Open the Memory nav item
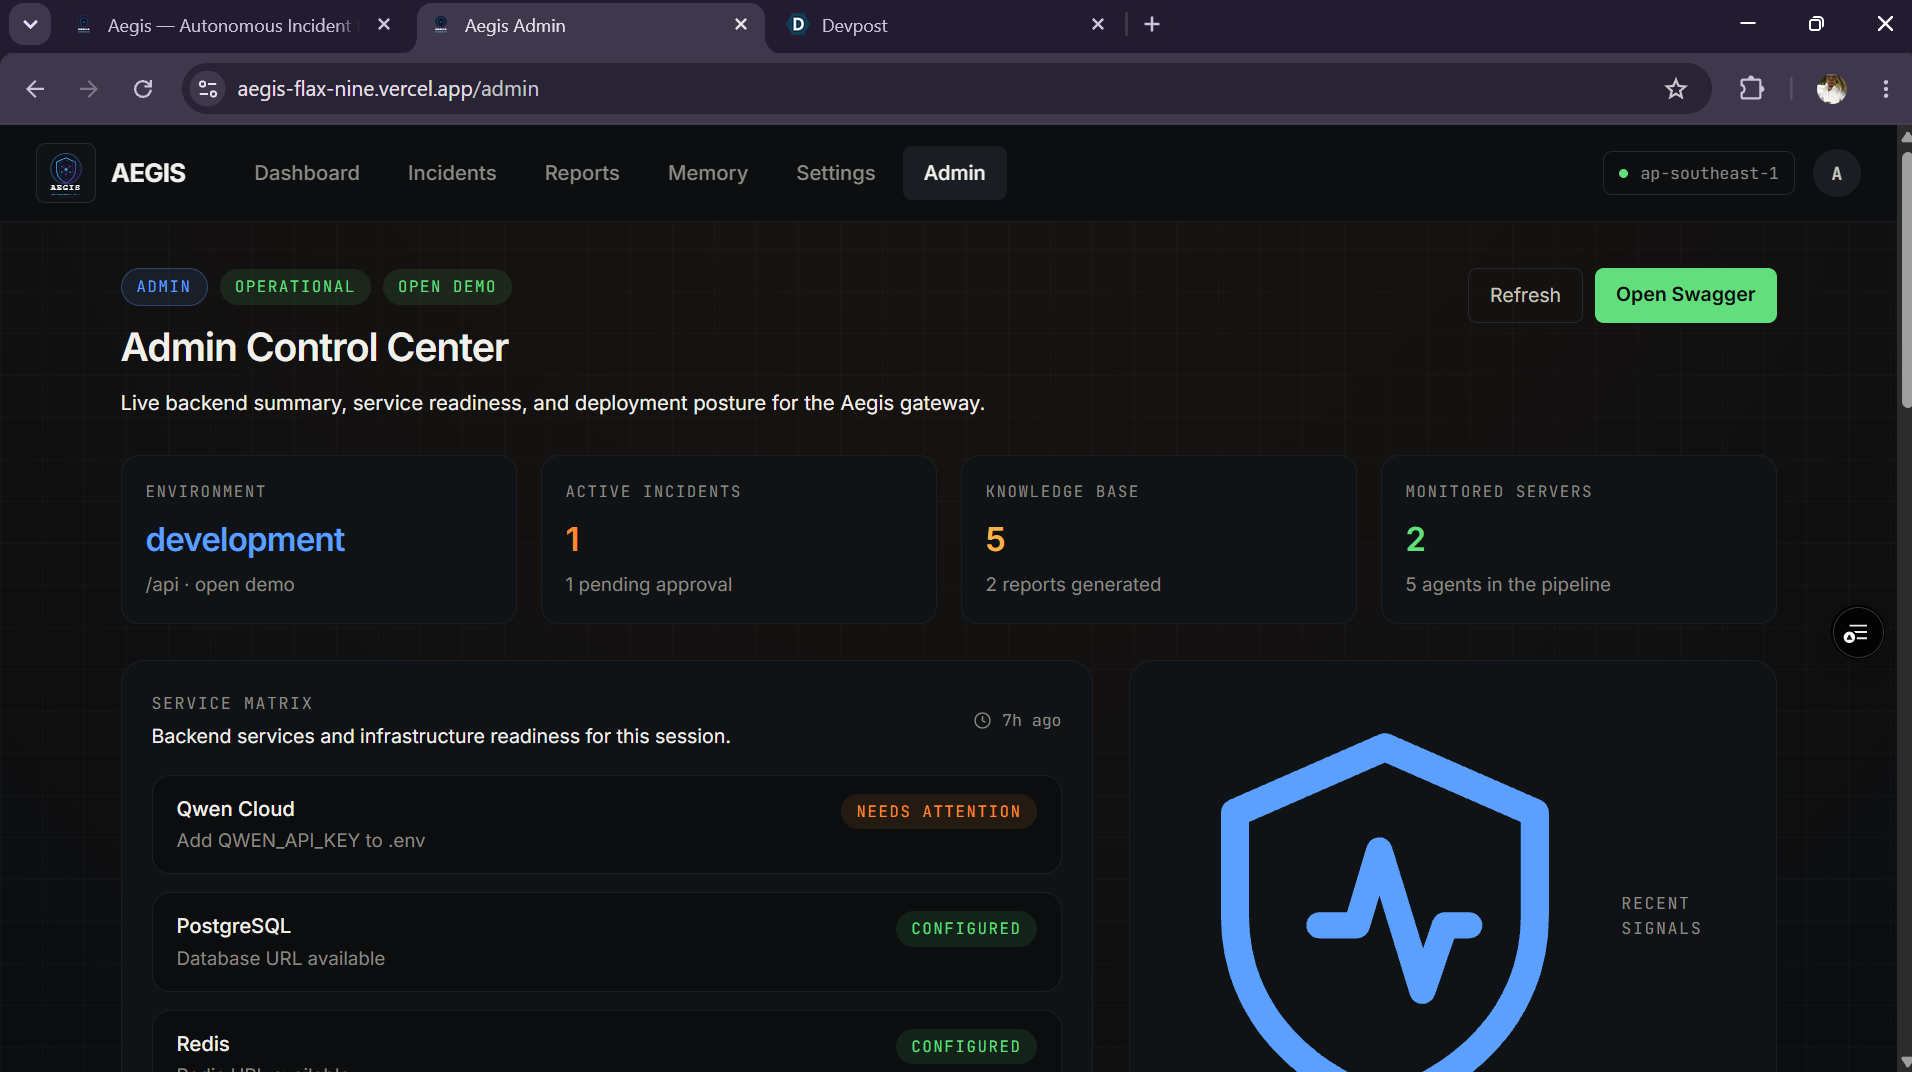1912x1072 pixels. pos(708,173)
